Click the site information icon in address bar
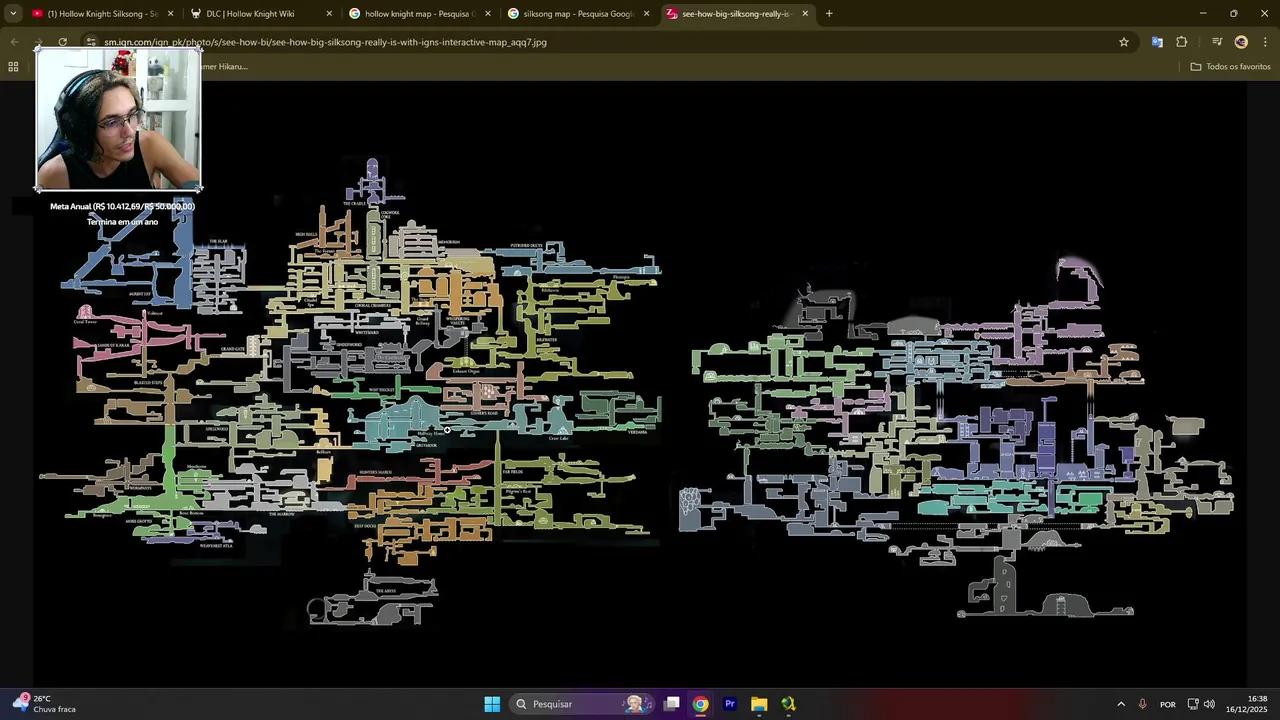This screenshot has width=1280, height=720. pyautogui.click(x=91, y=42)
